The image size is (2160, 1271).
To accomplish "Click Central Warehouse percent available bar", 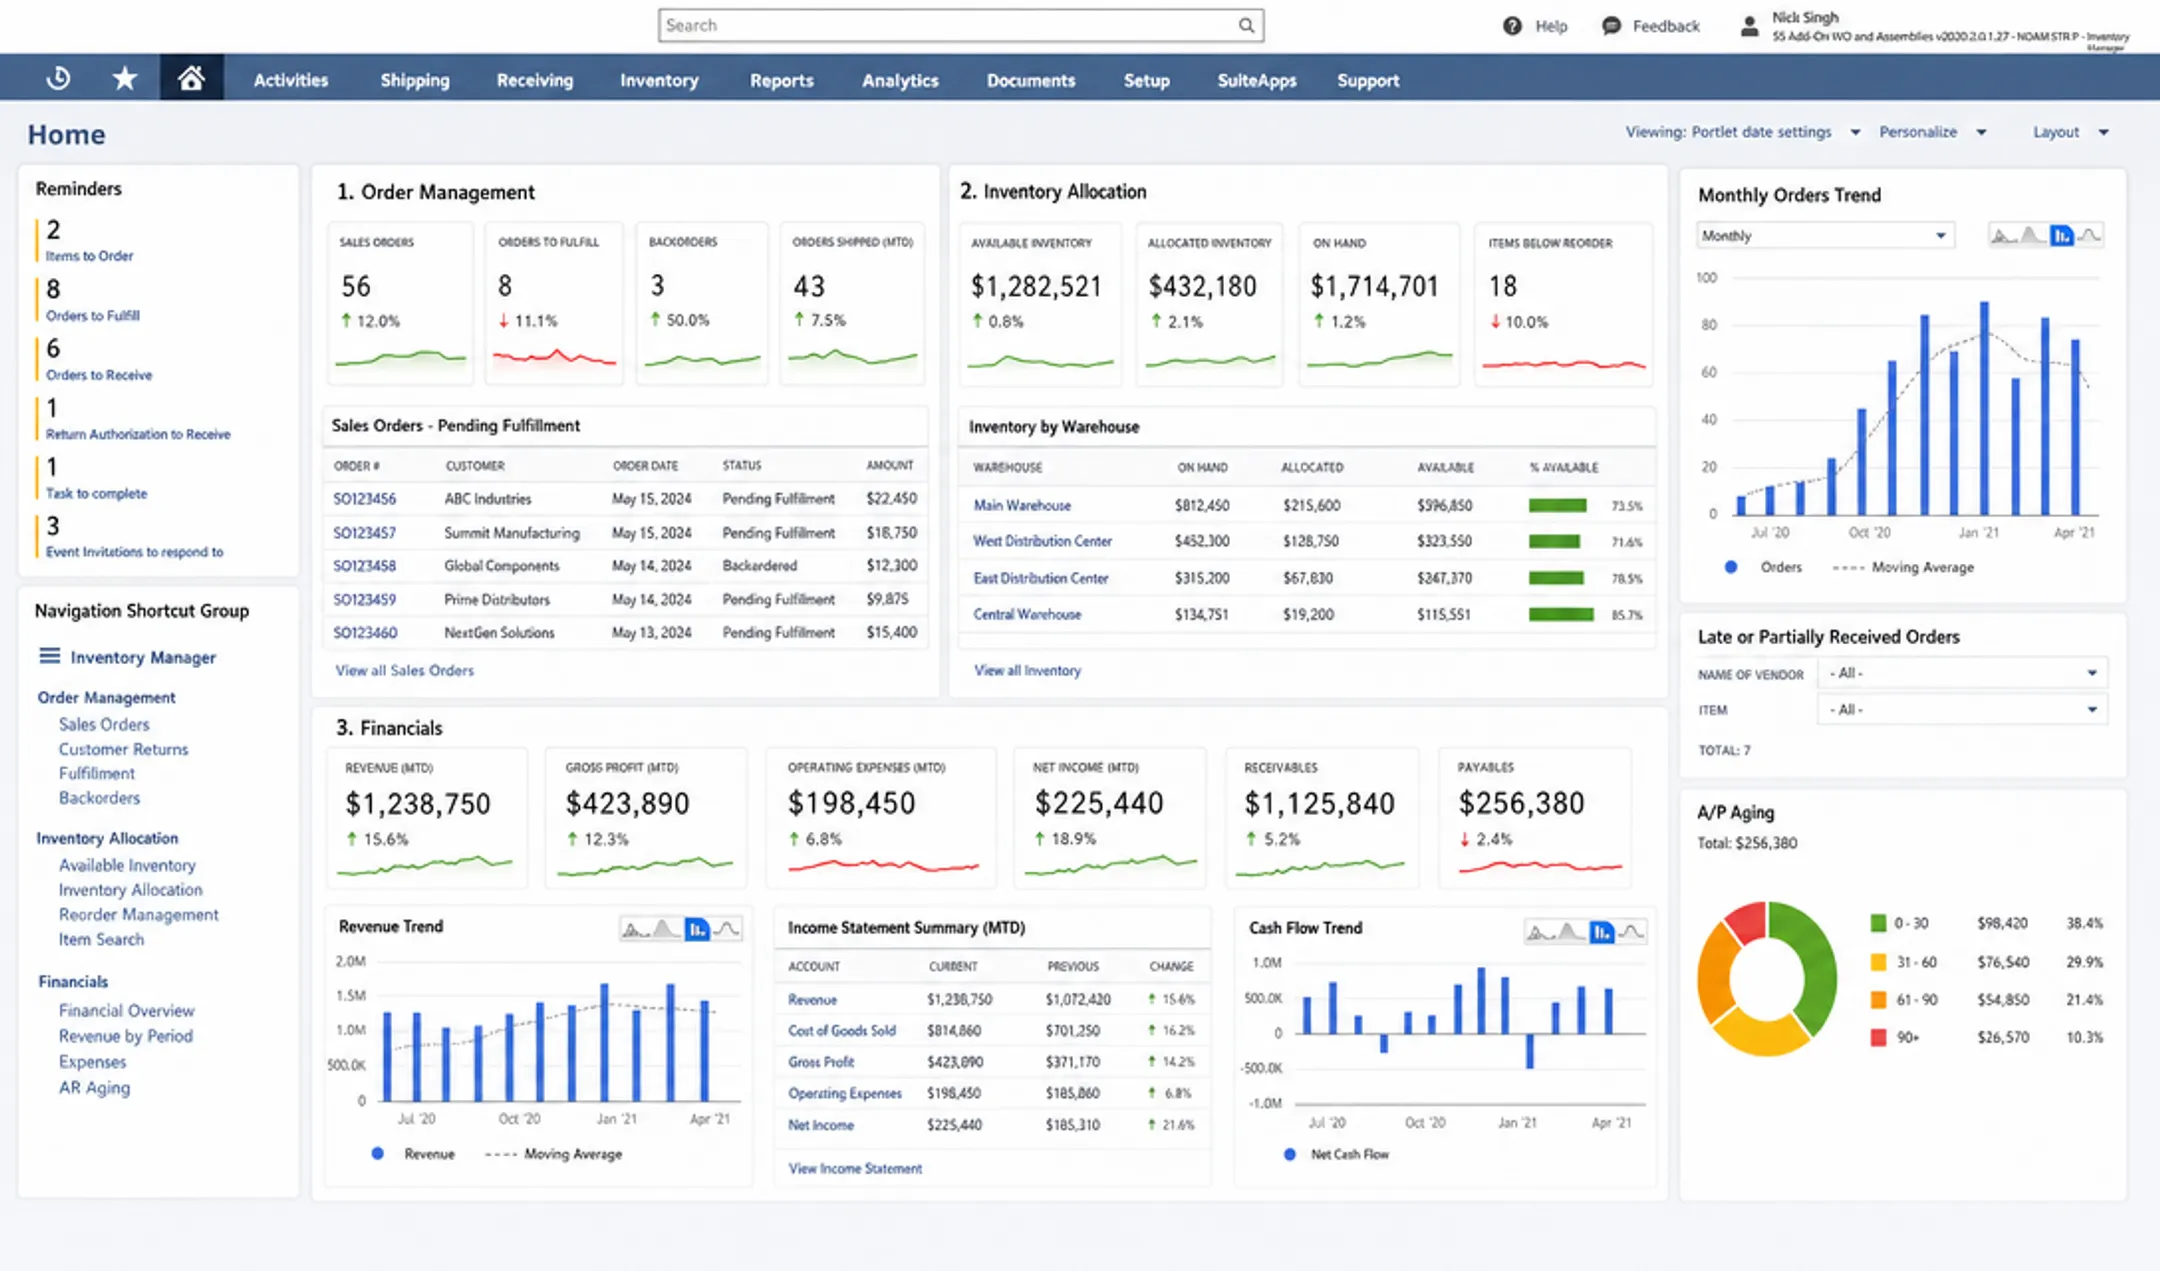I will click(x=1561, y=614).
